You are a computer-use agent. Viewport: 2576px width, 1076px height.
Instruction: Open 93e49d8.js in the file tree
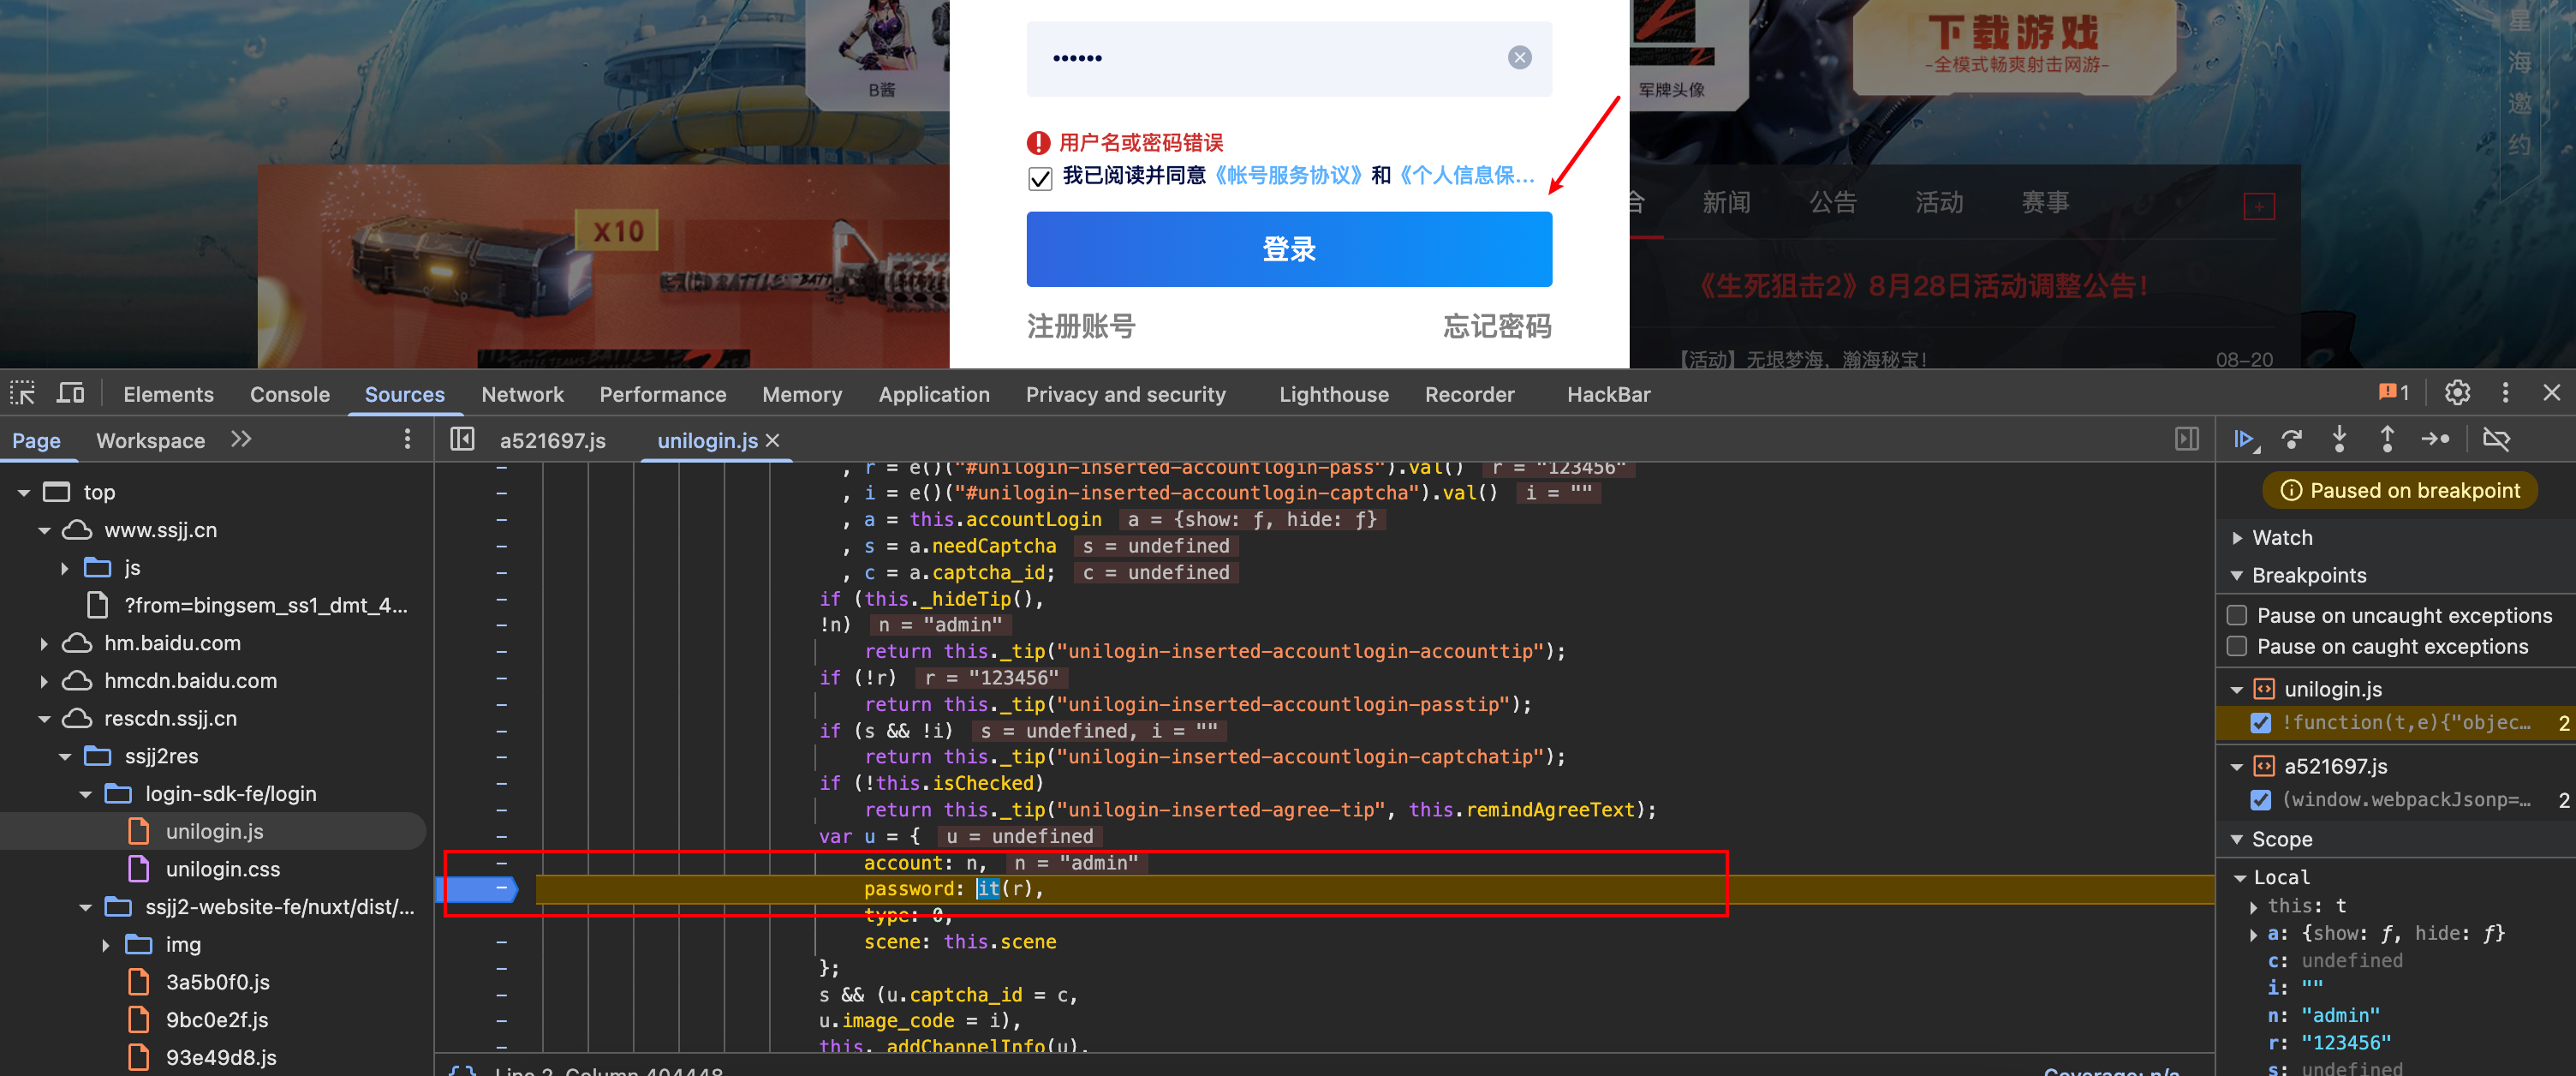pyautogui.click(x=221, y=1058)
